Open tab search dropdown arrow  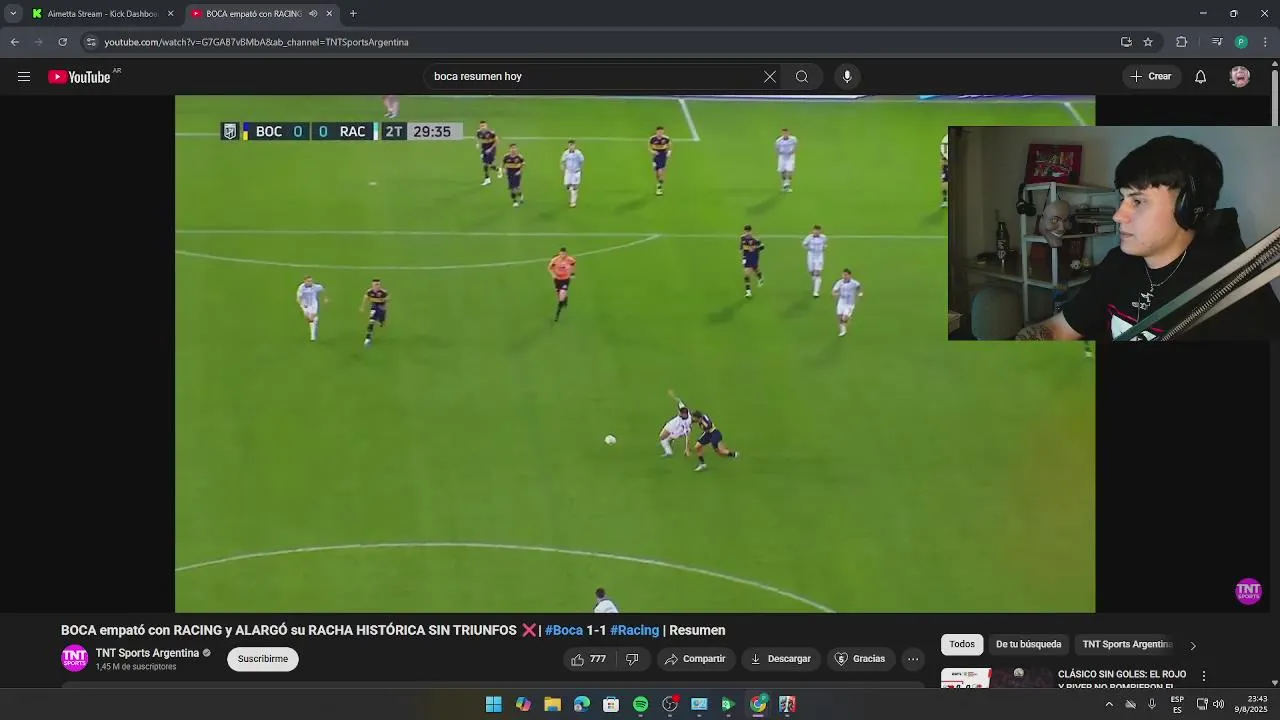point(13,14)
